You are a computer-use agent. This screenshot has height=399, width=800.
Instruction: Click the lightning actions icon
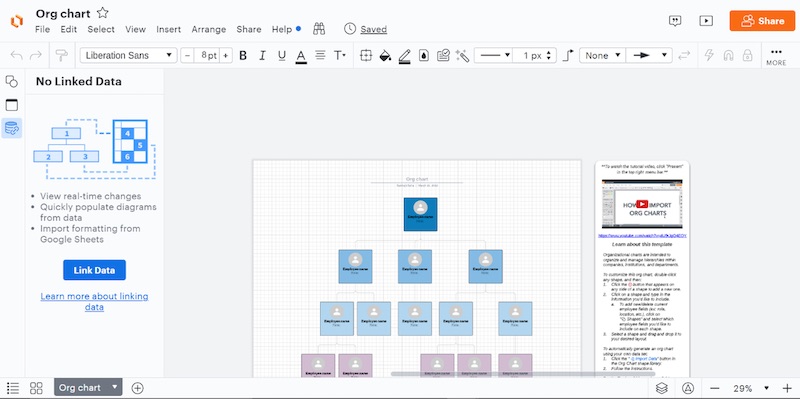point(709,55)
